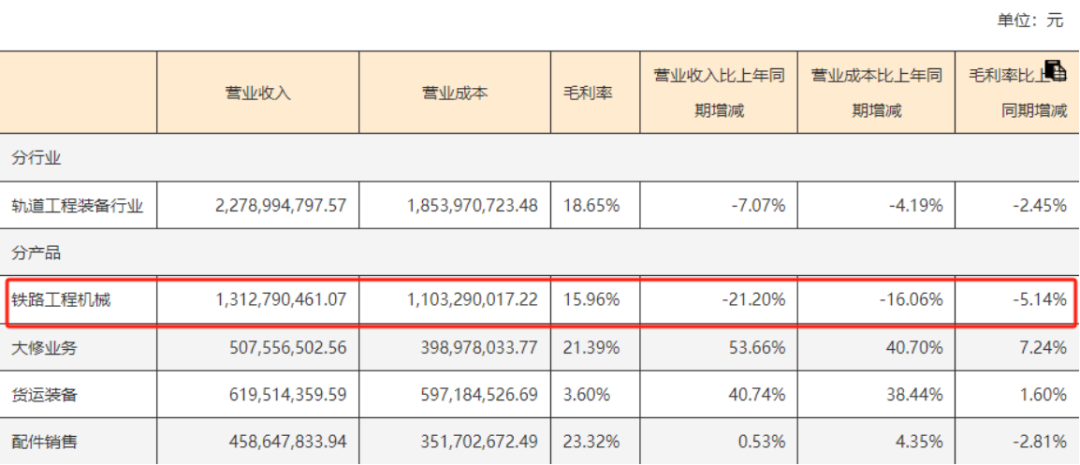Select the 分行业 section row

click(x=38, y=157)
